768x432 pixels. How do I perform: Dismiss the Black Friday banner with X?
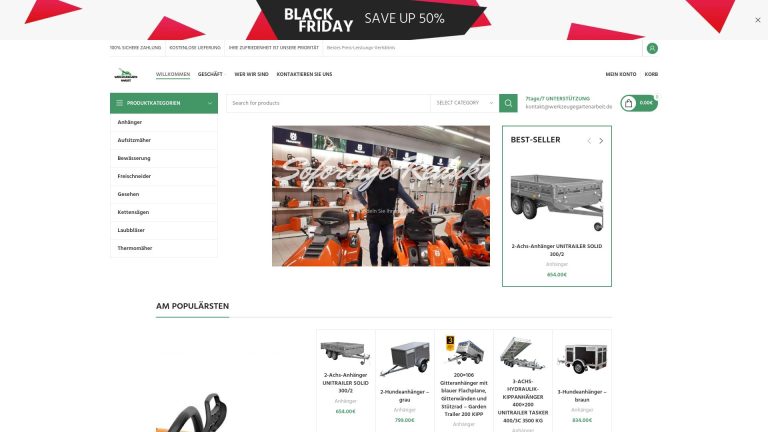tap(758, 20)
